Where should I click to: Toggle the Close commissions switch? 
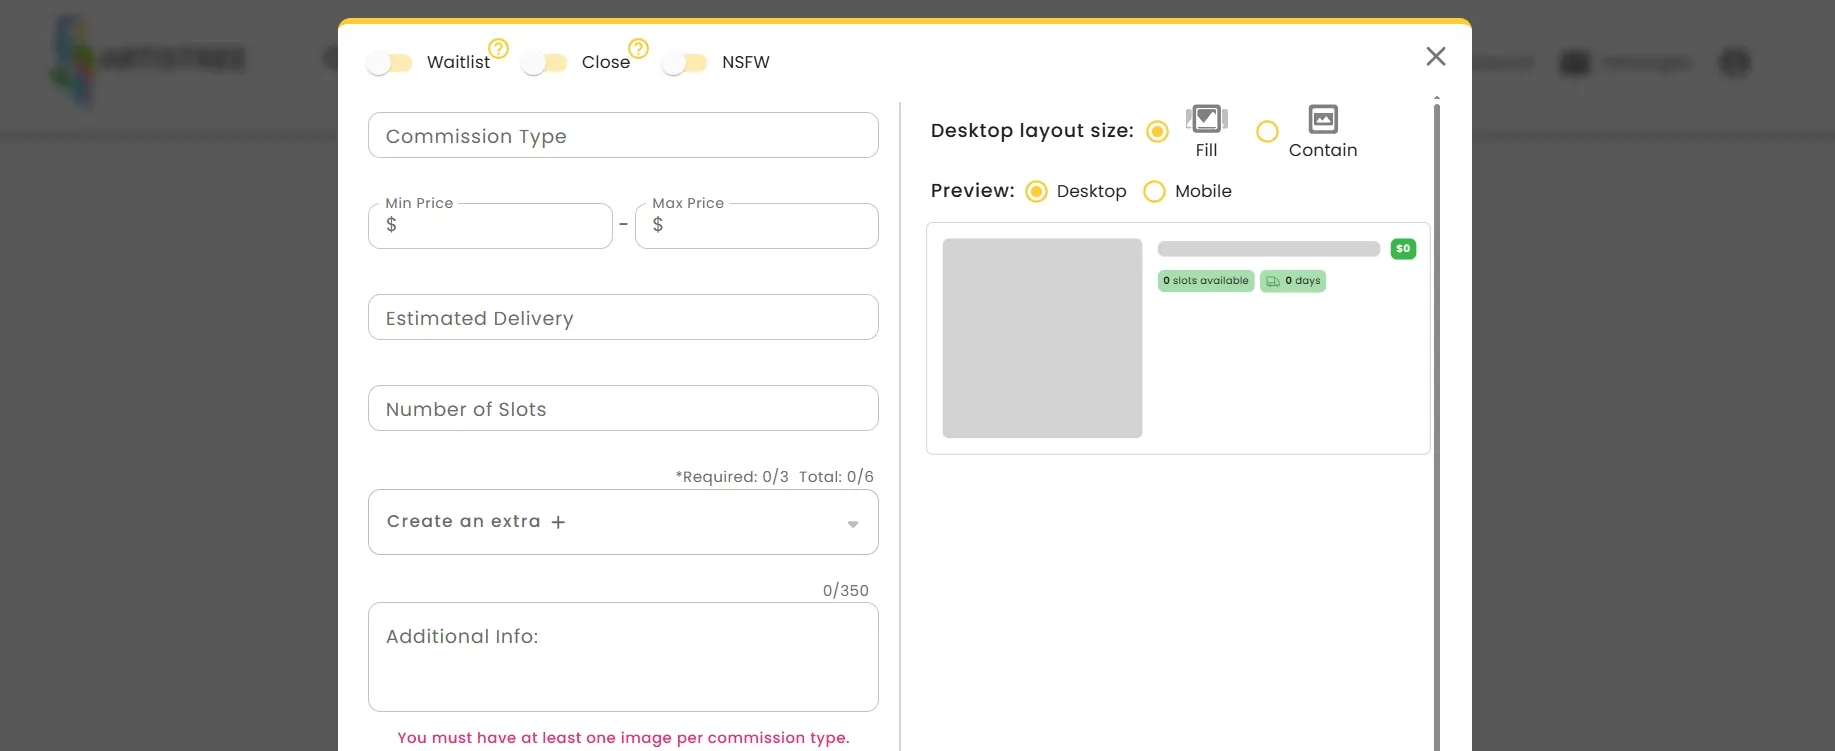(x=544, y=63)
